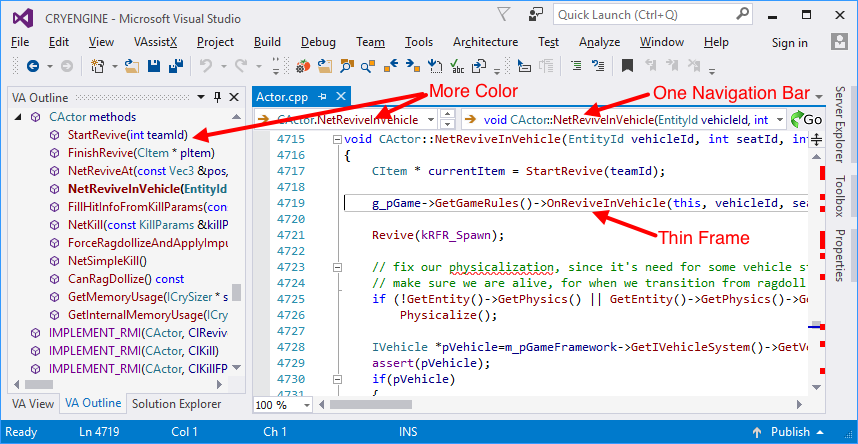Viewport: 858px width, 444px height.
Task: Click the notifications funnel icon in title bar
Action: [x=504, y=14]
